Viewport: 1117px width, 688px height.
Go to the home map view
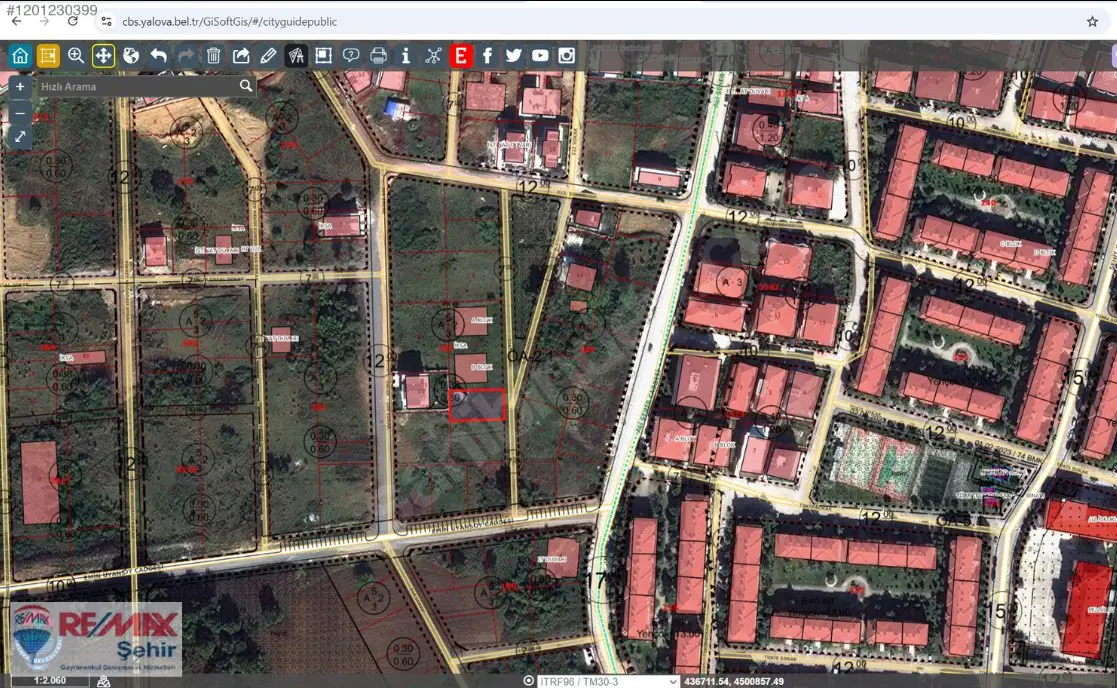pos(20,56)
